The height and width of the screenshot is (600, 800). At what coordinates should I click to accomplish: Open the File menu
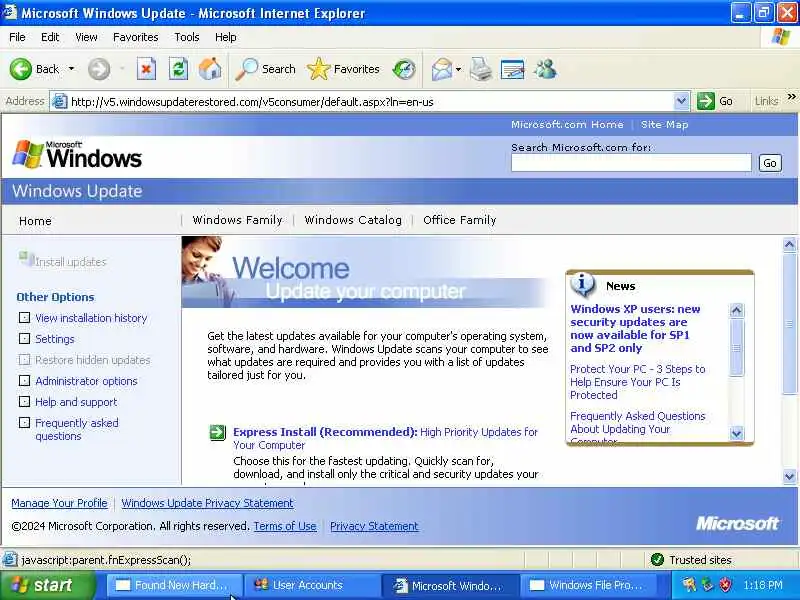pyautogui.click(x=17, y=37)
